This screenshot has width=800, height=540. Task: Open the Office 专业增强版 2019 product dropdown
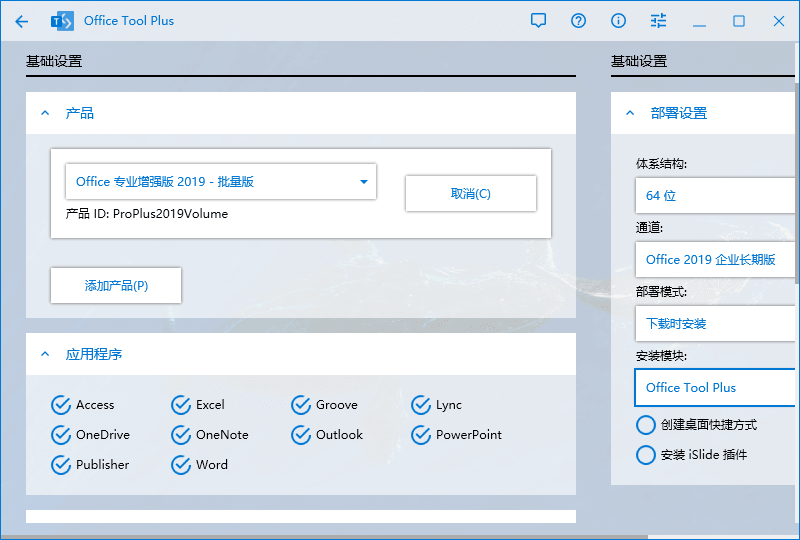click(220, 182)
